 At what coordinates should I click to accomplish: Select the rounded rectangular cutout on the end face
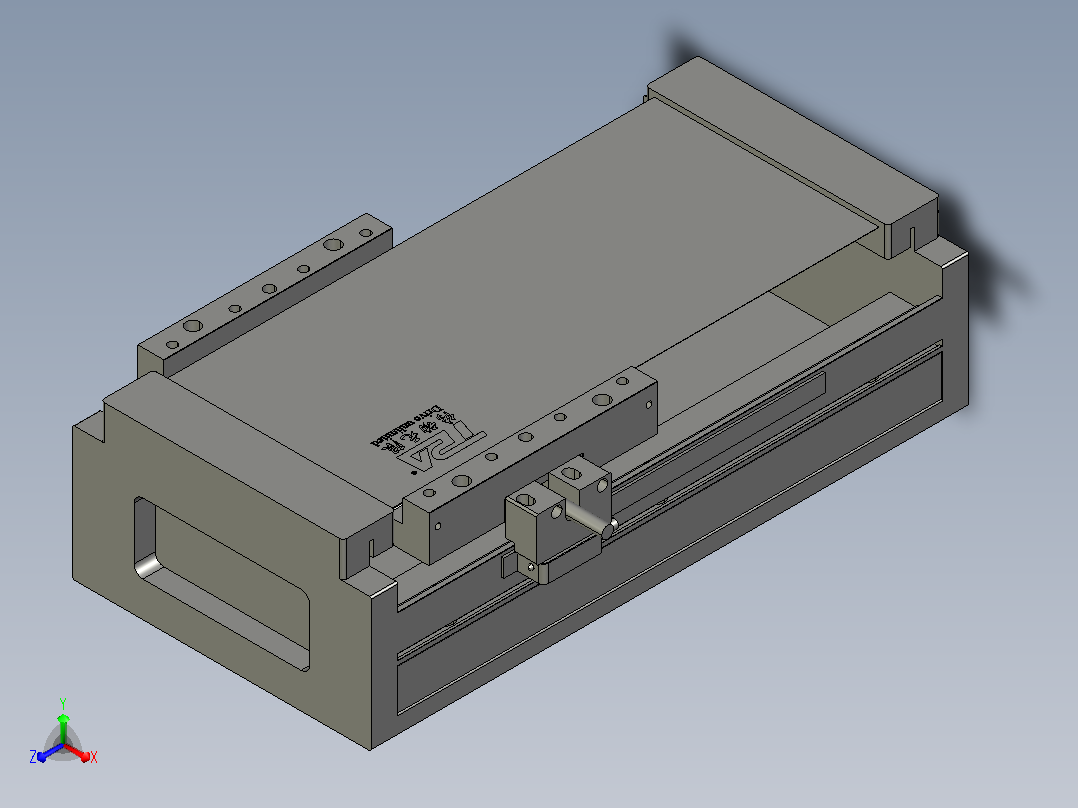pos(221,583)
